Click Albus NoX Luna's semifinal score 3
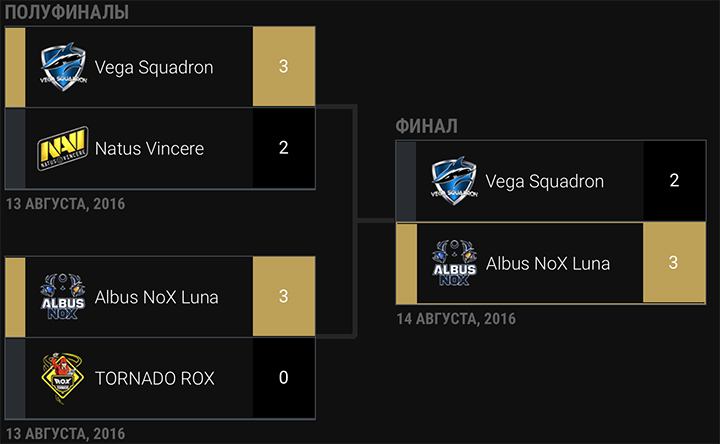Viewport: 720px width, 444px height. pos(284,297)
